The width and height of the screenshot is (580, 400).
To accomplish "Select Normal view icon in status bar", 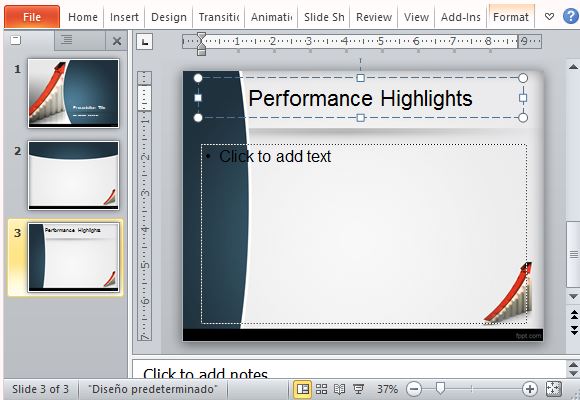I will pyautogui.click(x=303, y=389).
